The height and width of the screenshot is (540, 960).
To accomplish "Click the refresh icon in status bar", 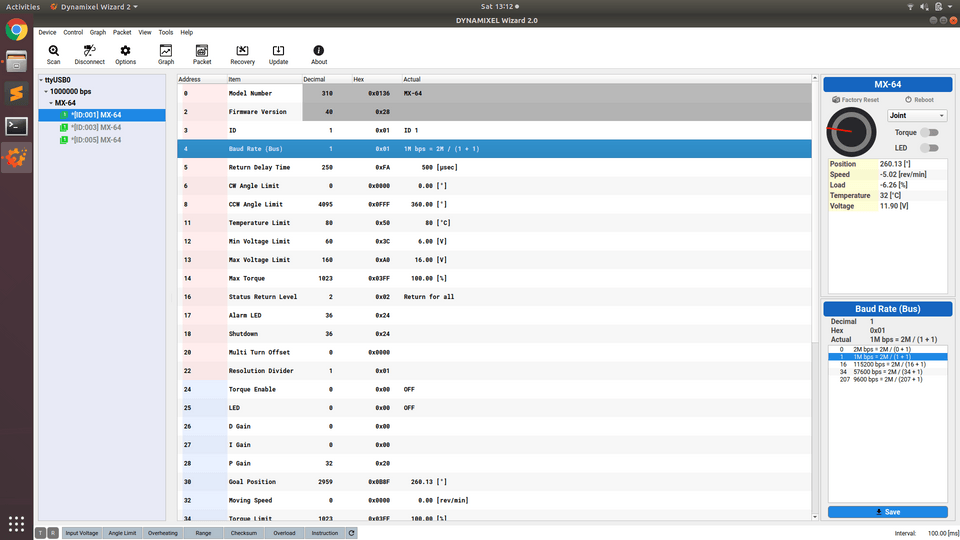I will pyautogui.click(x=351, y=533).
